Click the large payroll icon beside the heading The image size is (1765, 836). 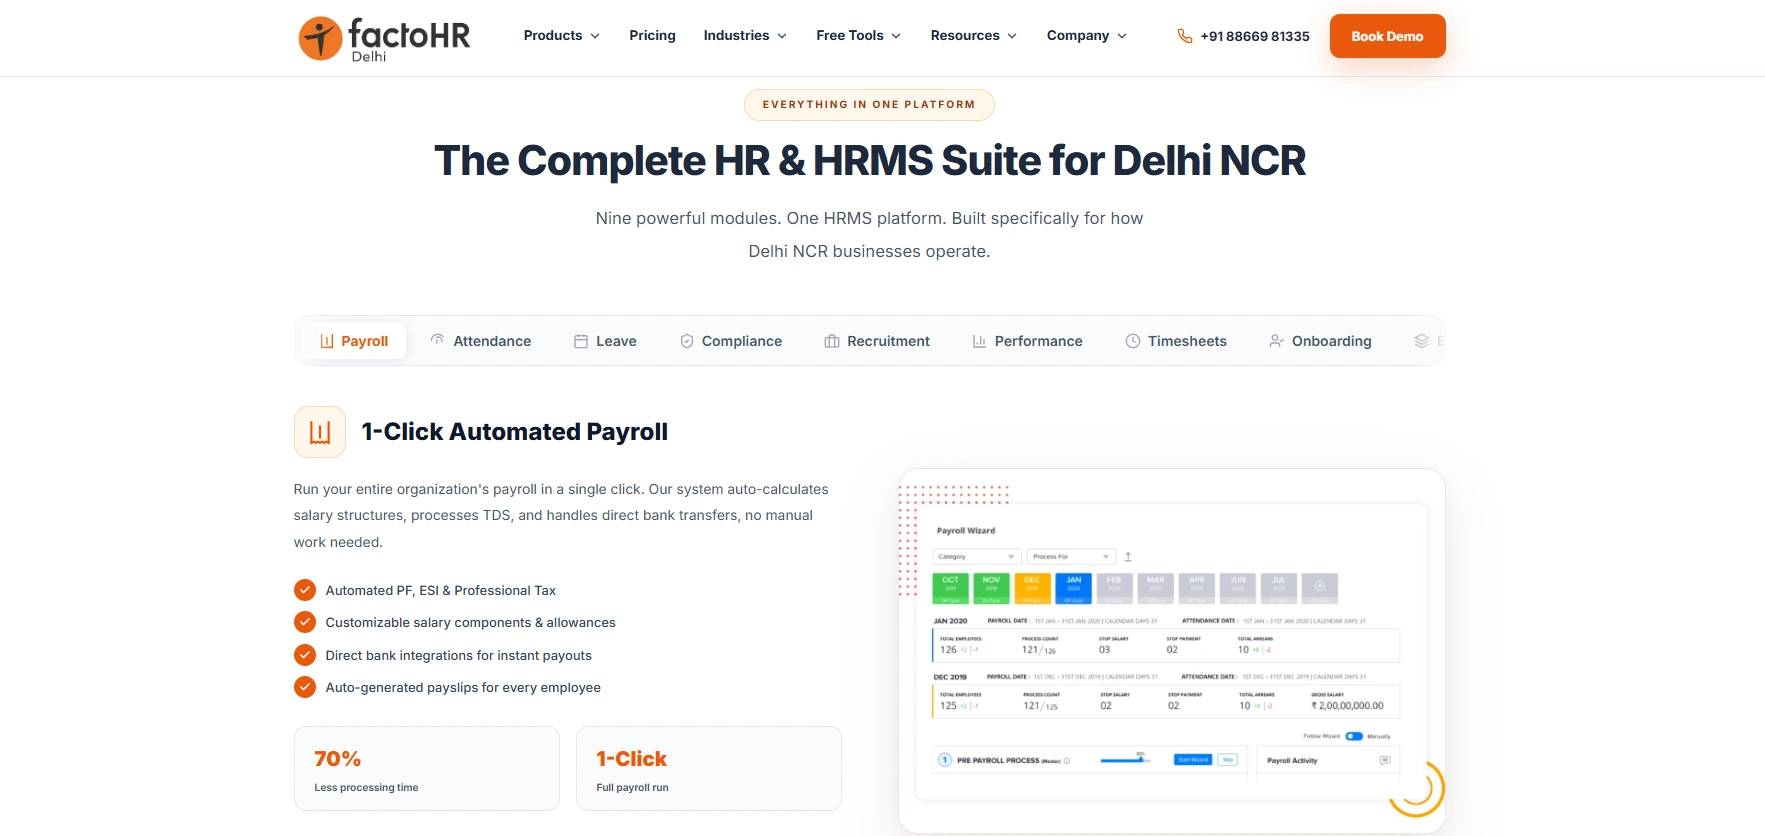[320, 432]
